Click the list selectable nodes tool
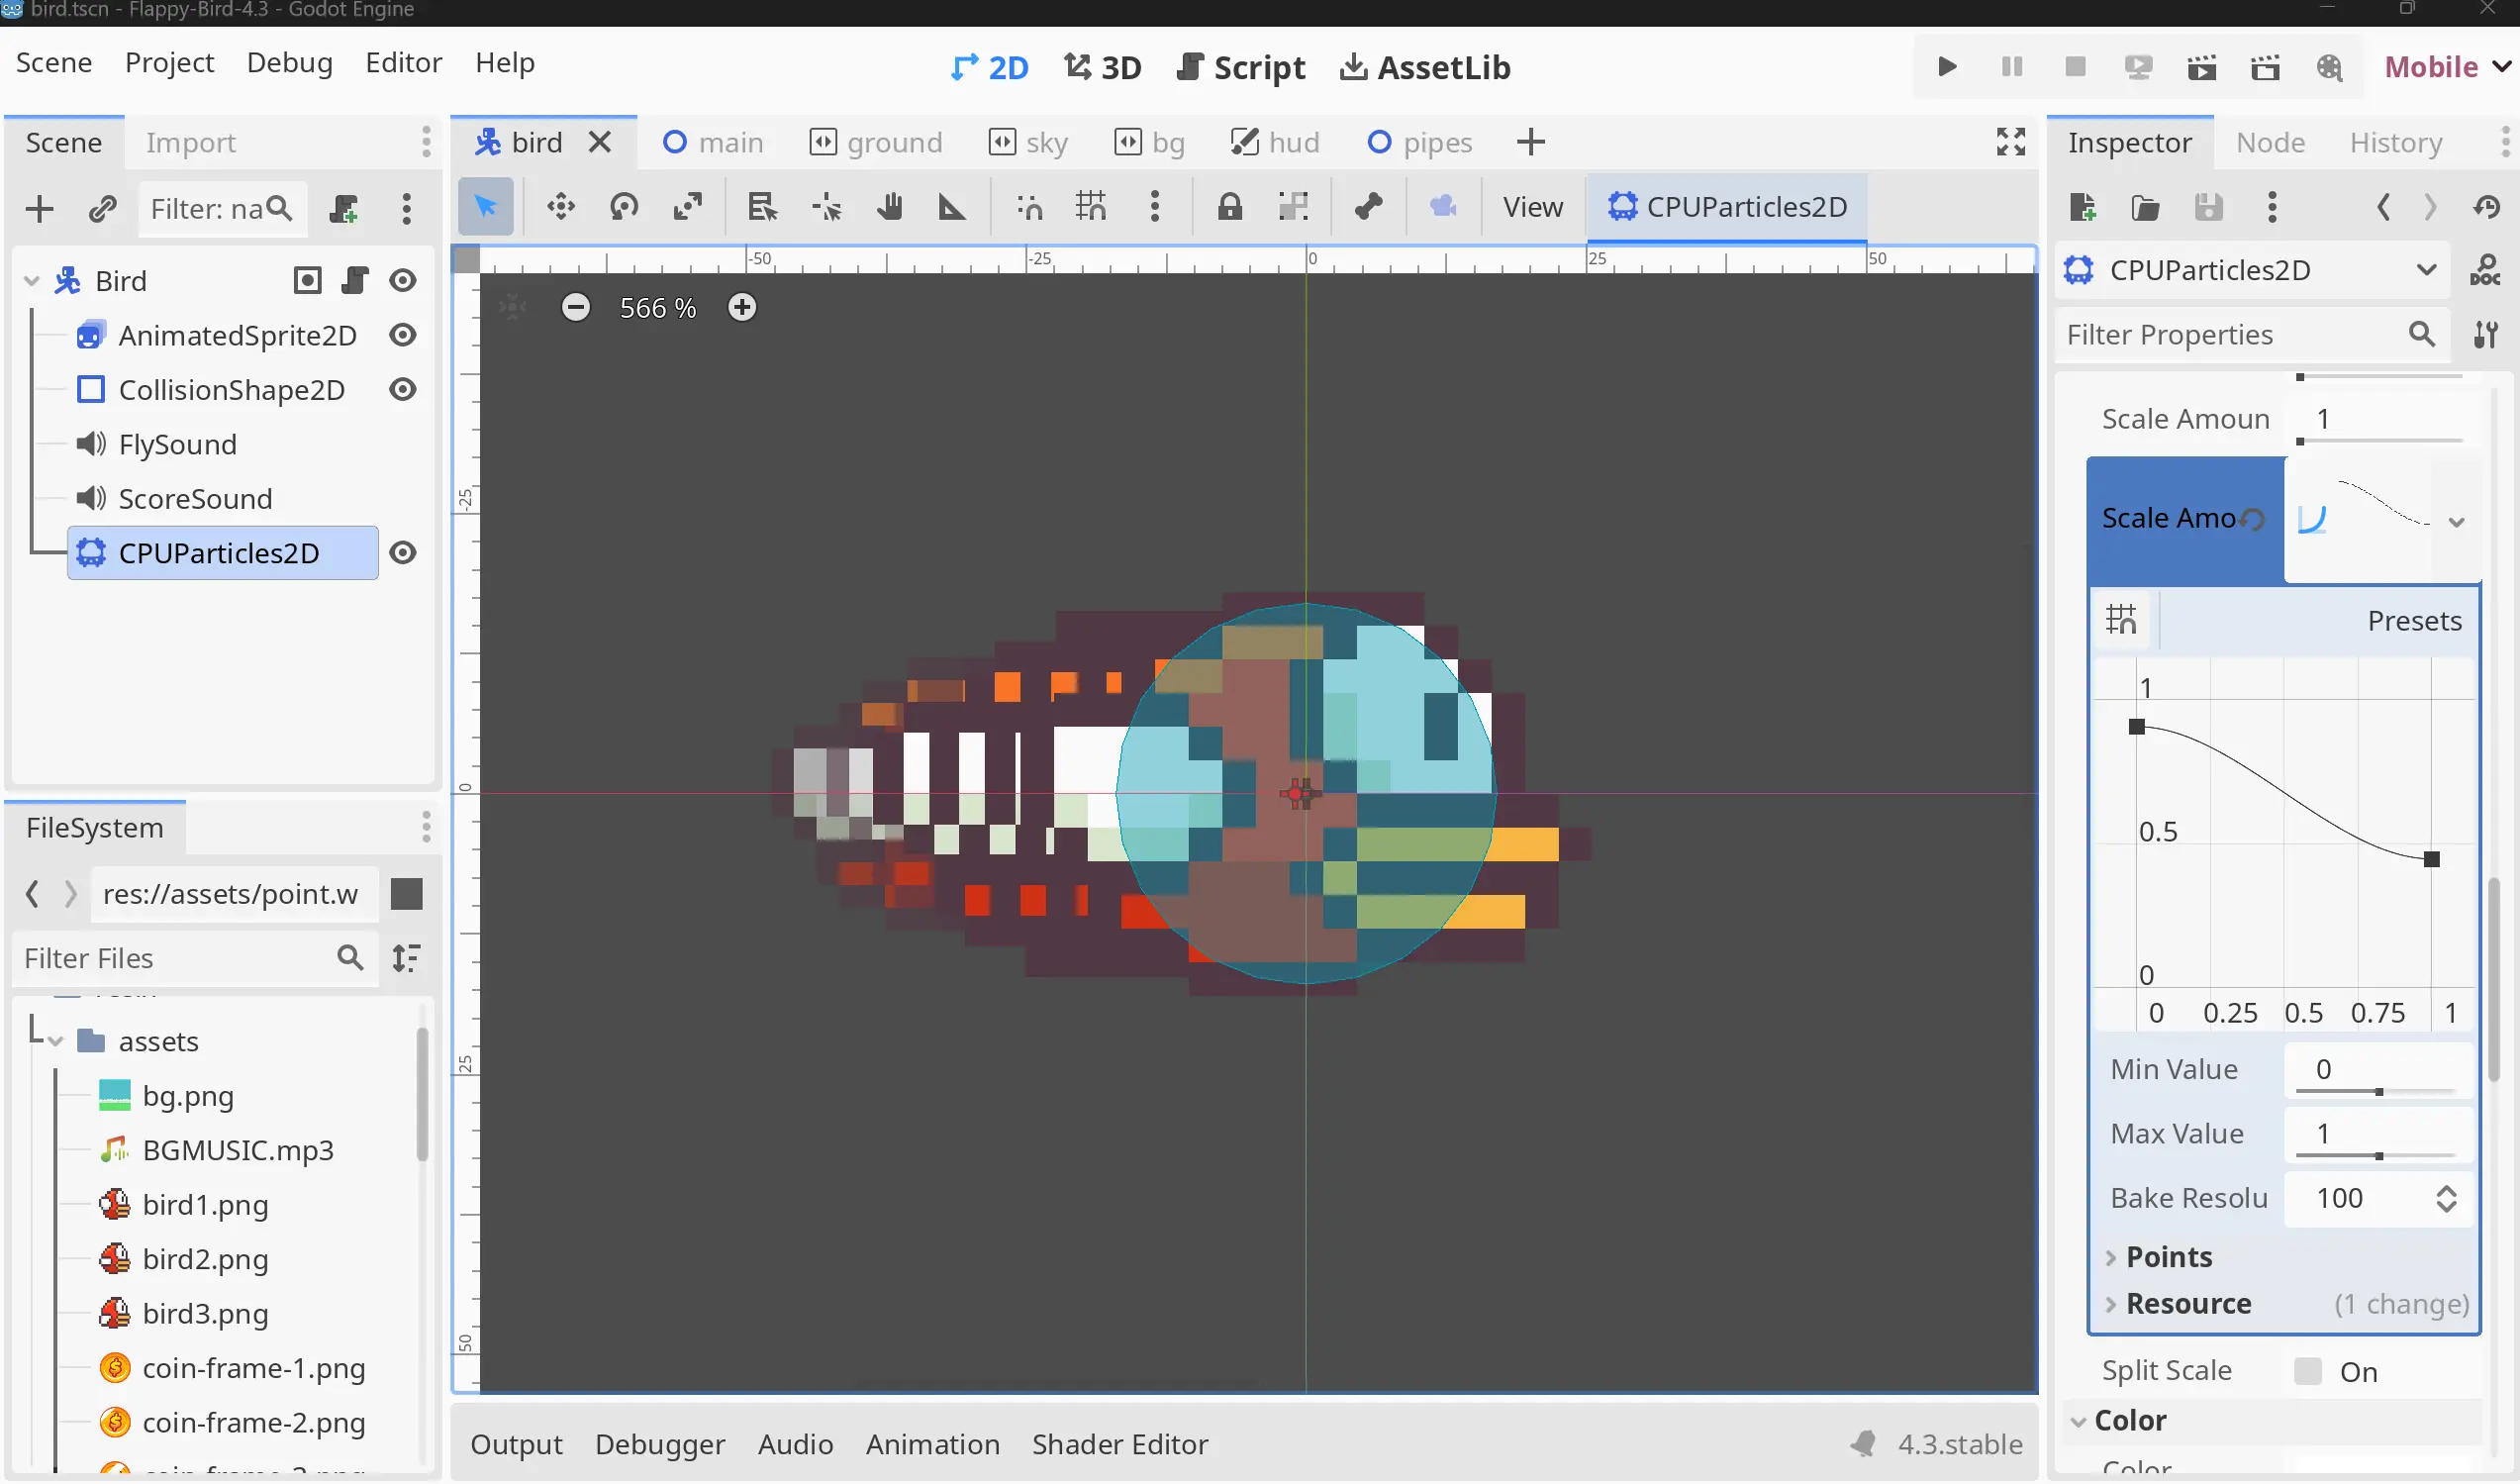 click(762, 207)
